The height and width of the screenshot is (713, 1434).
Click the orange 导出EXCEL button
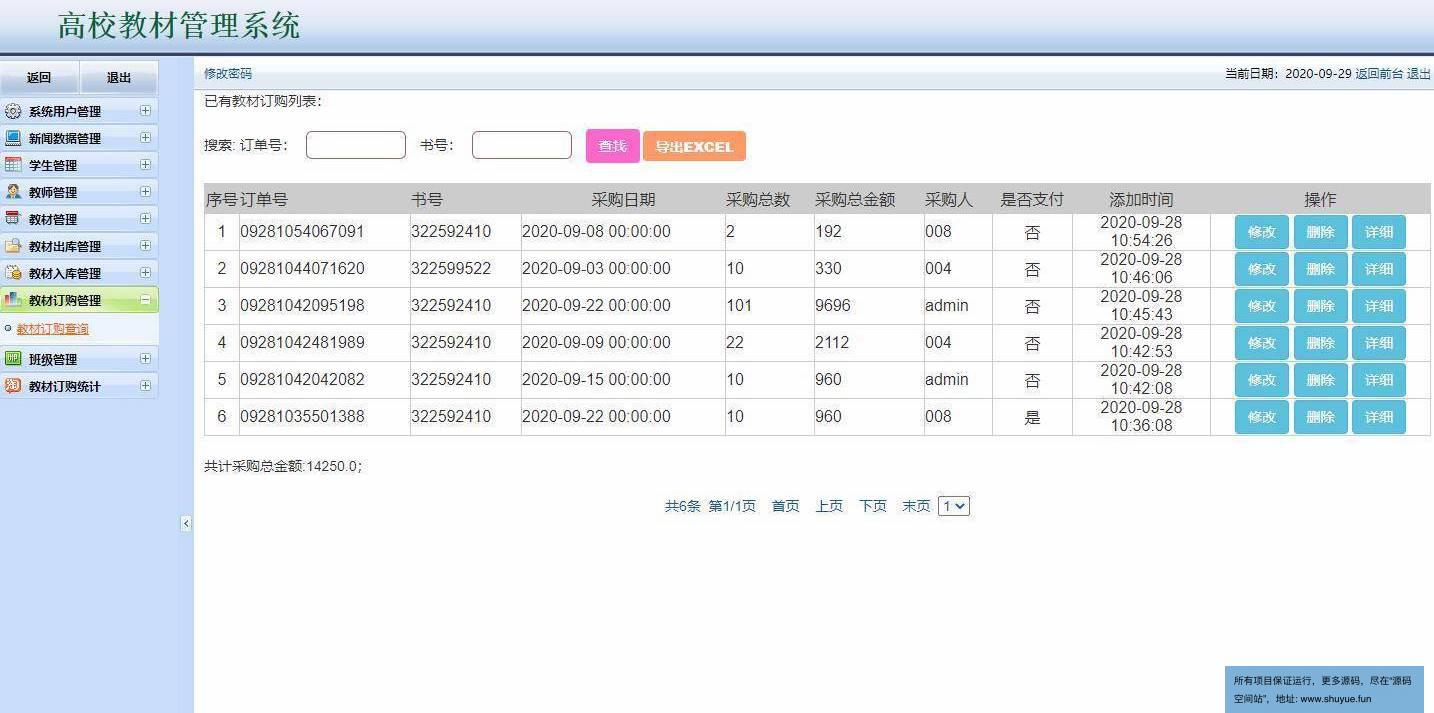[694, 146]
